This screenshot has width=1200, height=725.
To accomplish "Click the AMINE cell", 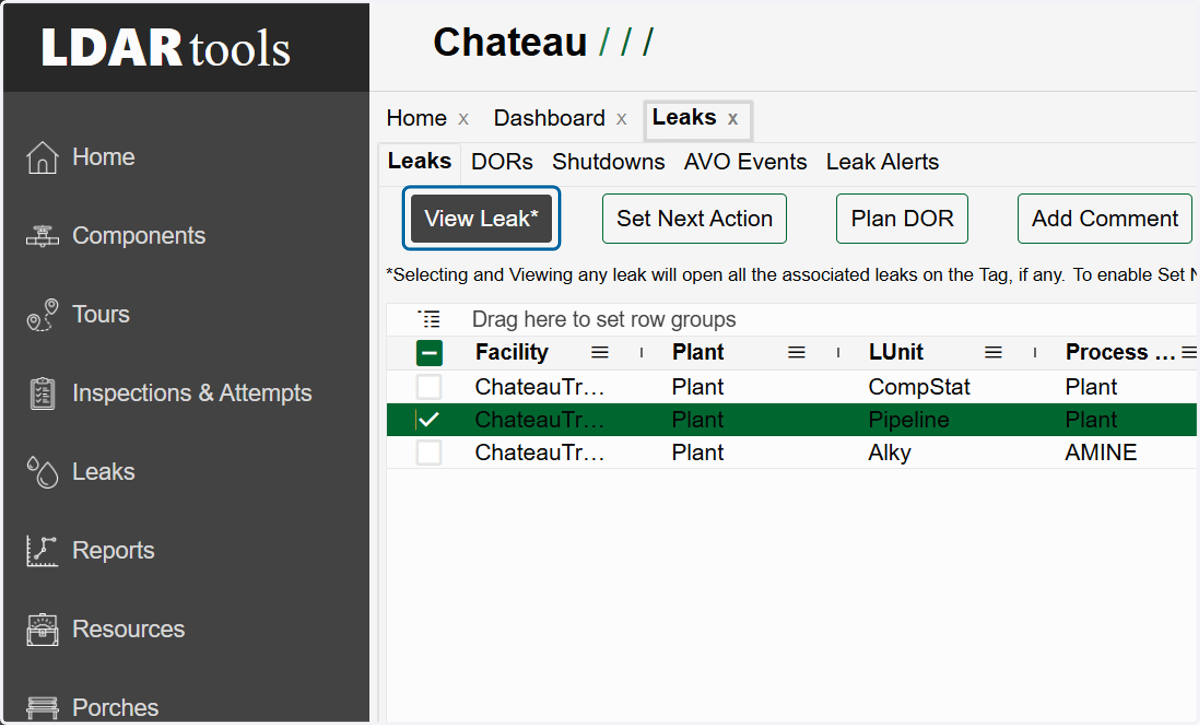I will [1101, 453].
